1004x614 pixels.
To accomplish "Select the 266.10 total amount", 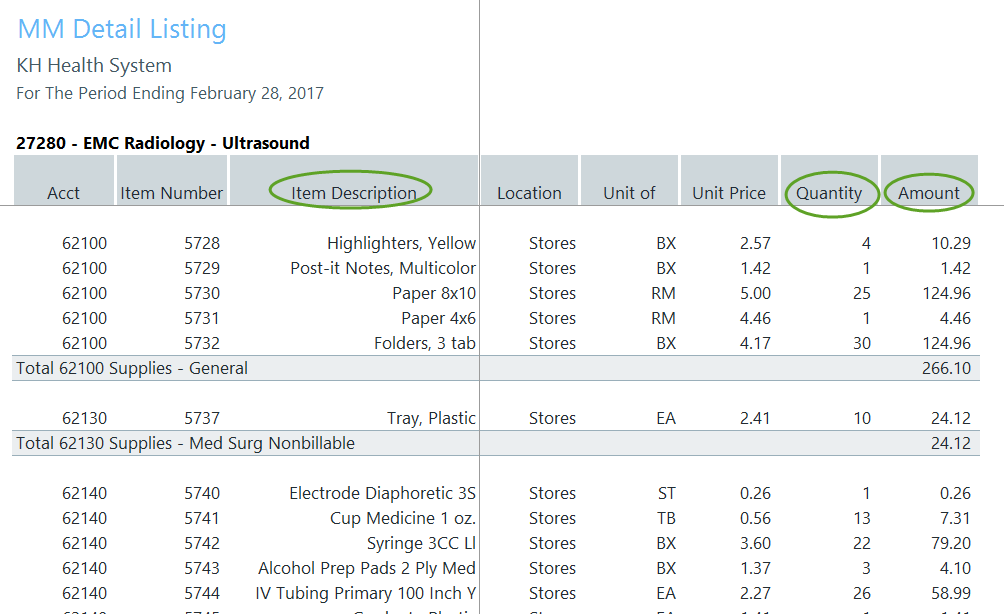I will 946,368.
